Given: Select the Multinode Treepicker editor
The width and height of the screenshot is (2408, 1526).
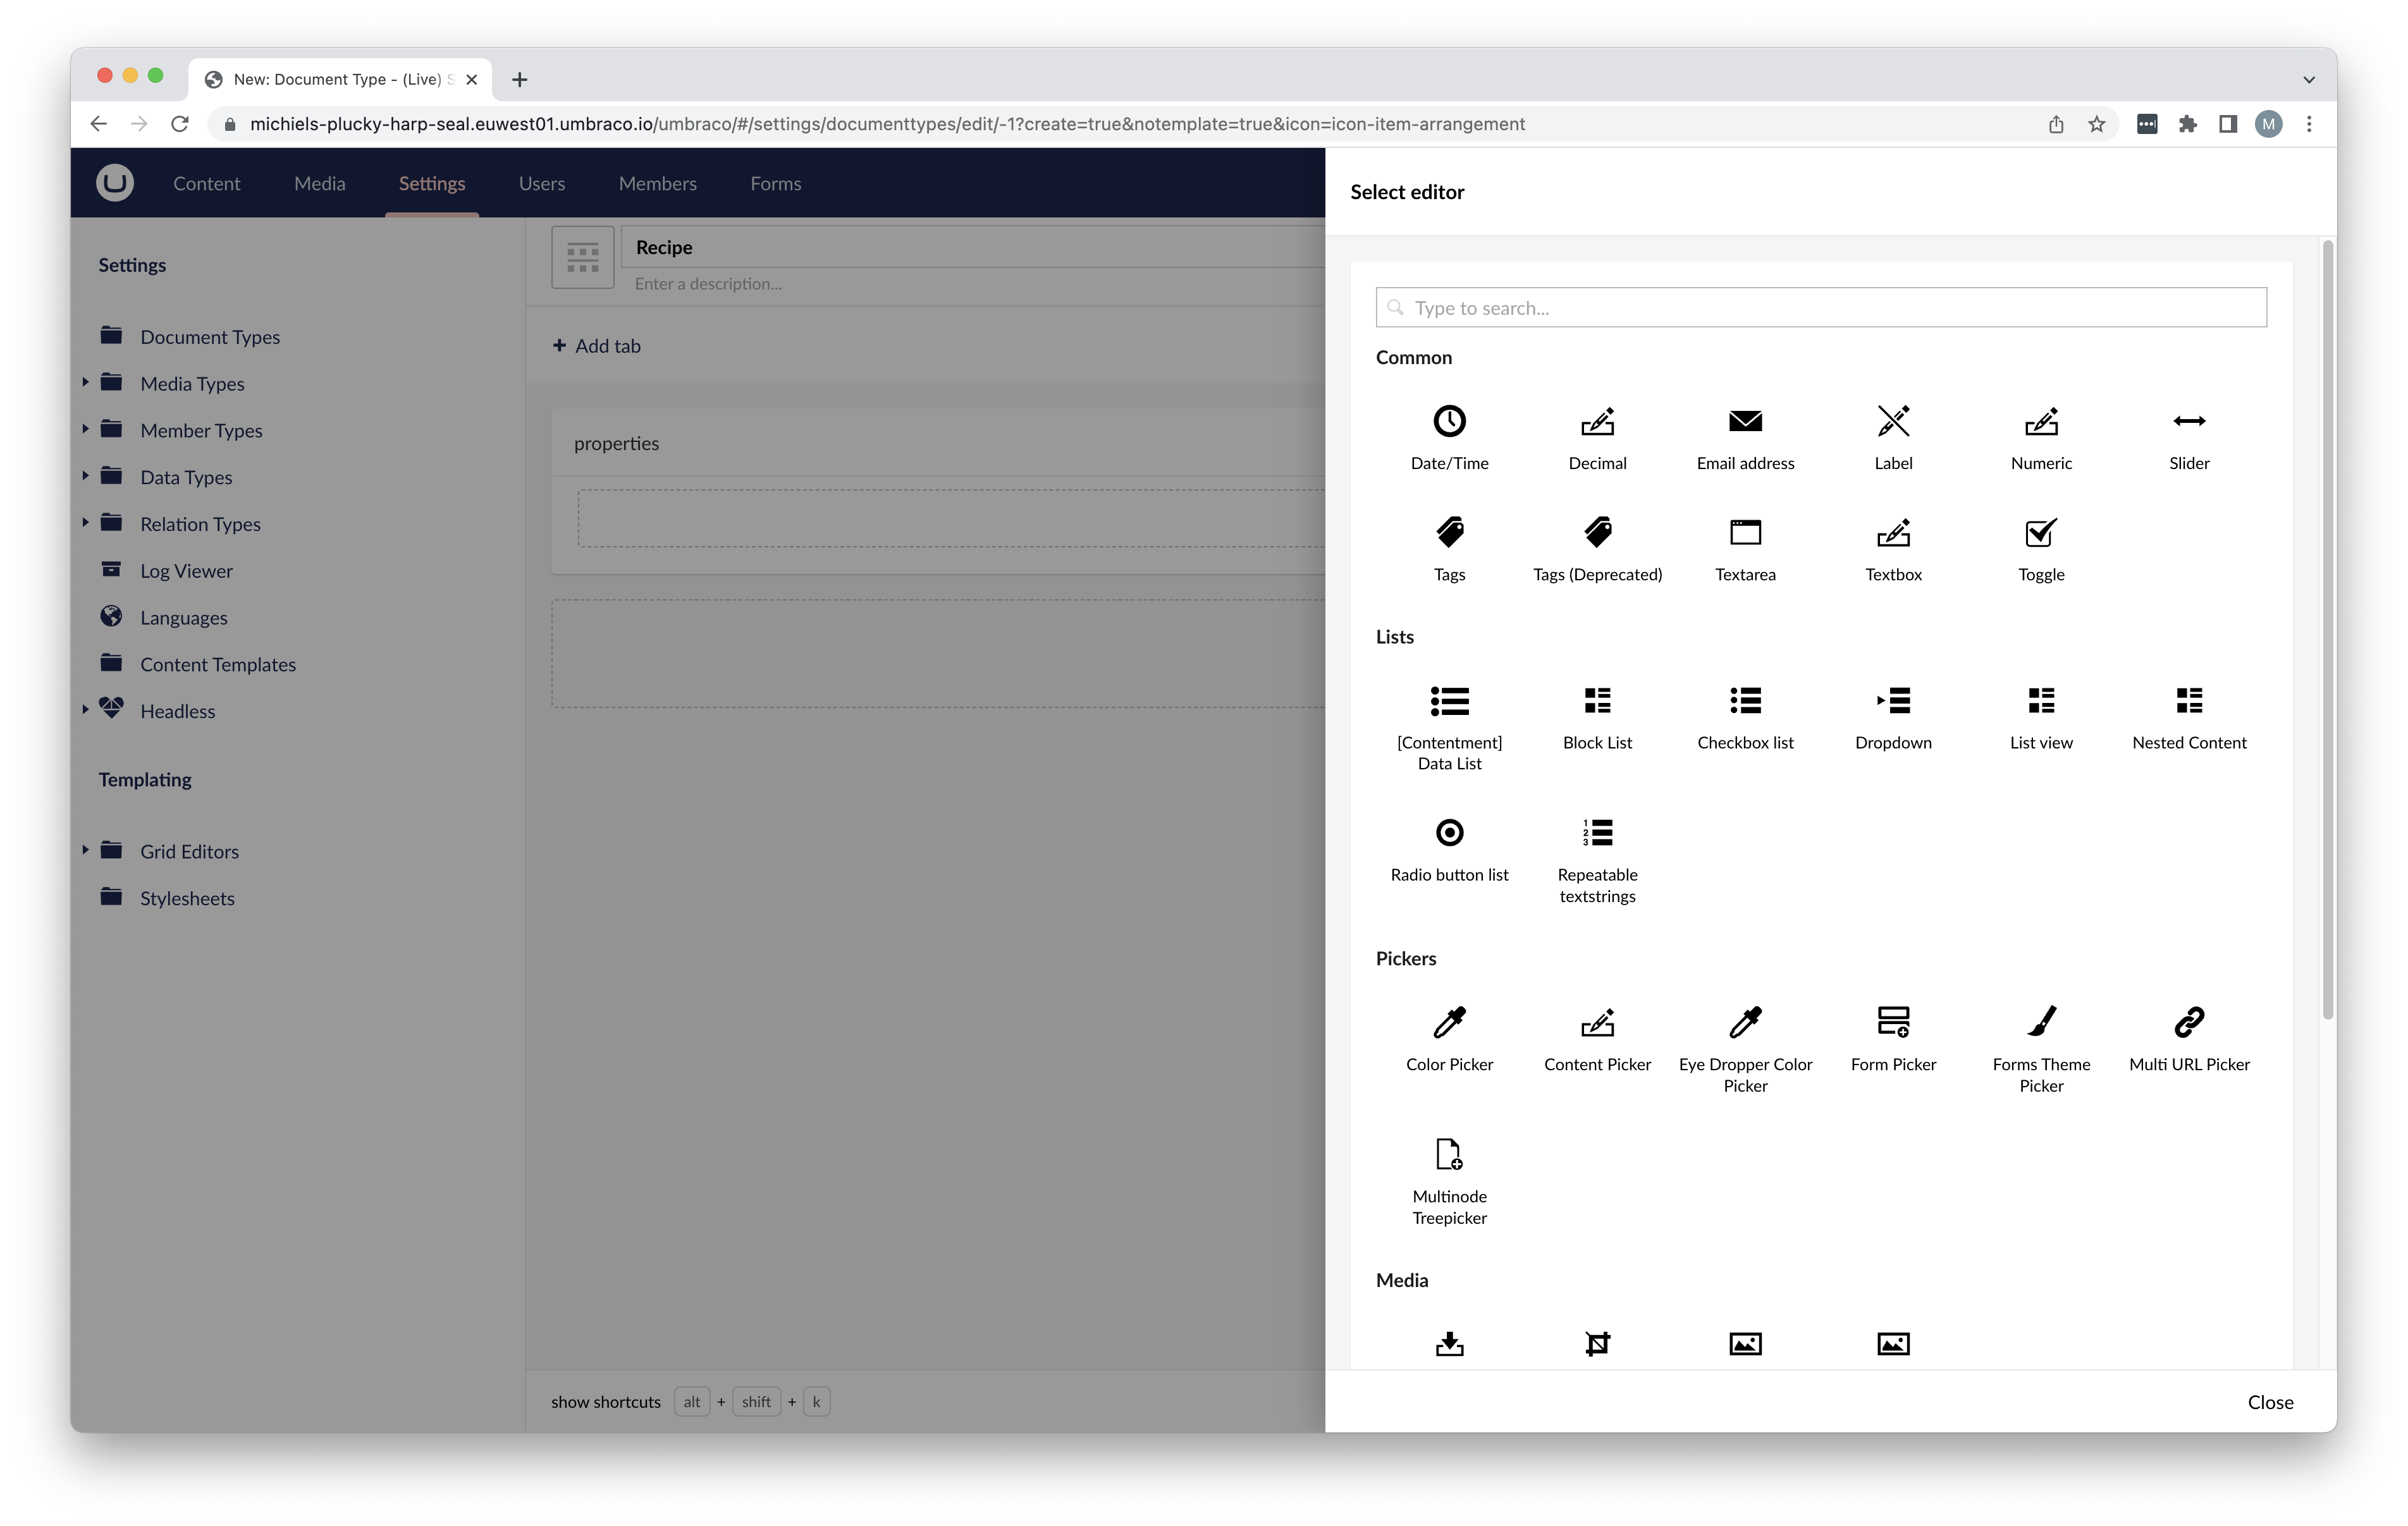Looking at the screenshot, I should click(x=1448, y=1175).
